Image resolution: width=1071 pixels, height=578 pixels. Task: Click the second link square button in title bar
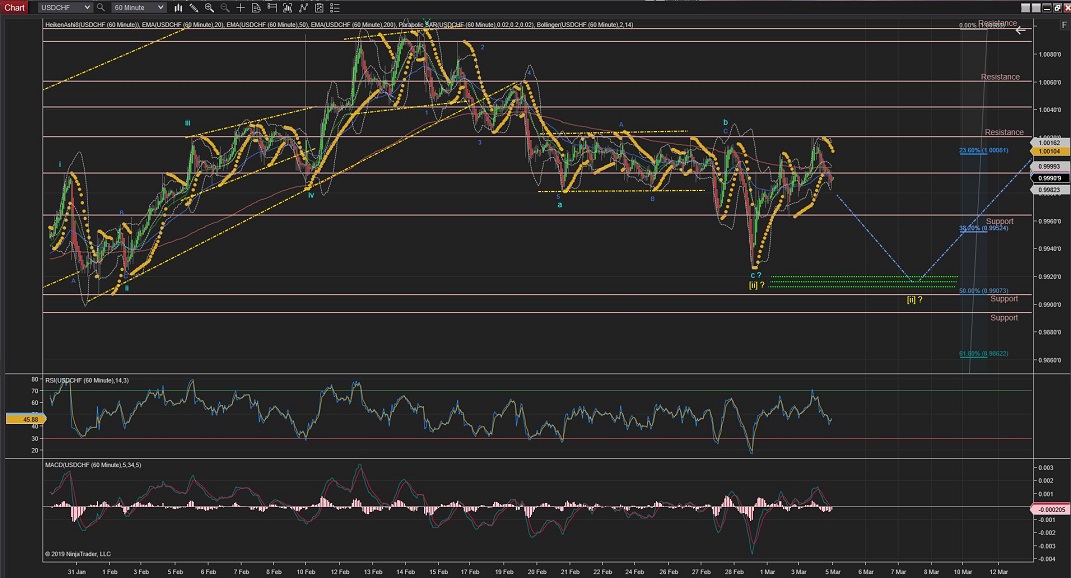(x=1036, y=8)
